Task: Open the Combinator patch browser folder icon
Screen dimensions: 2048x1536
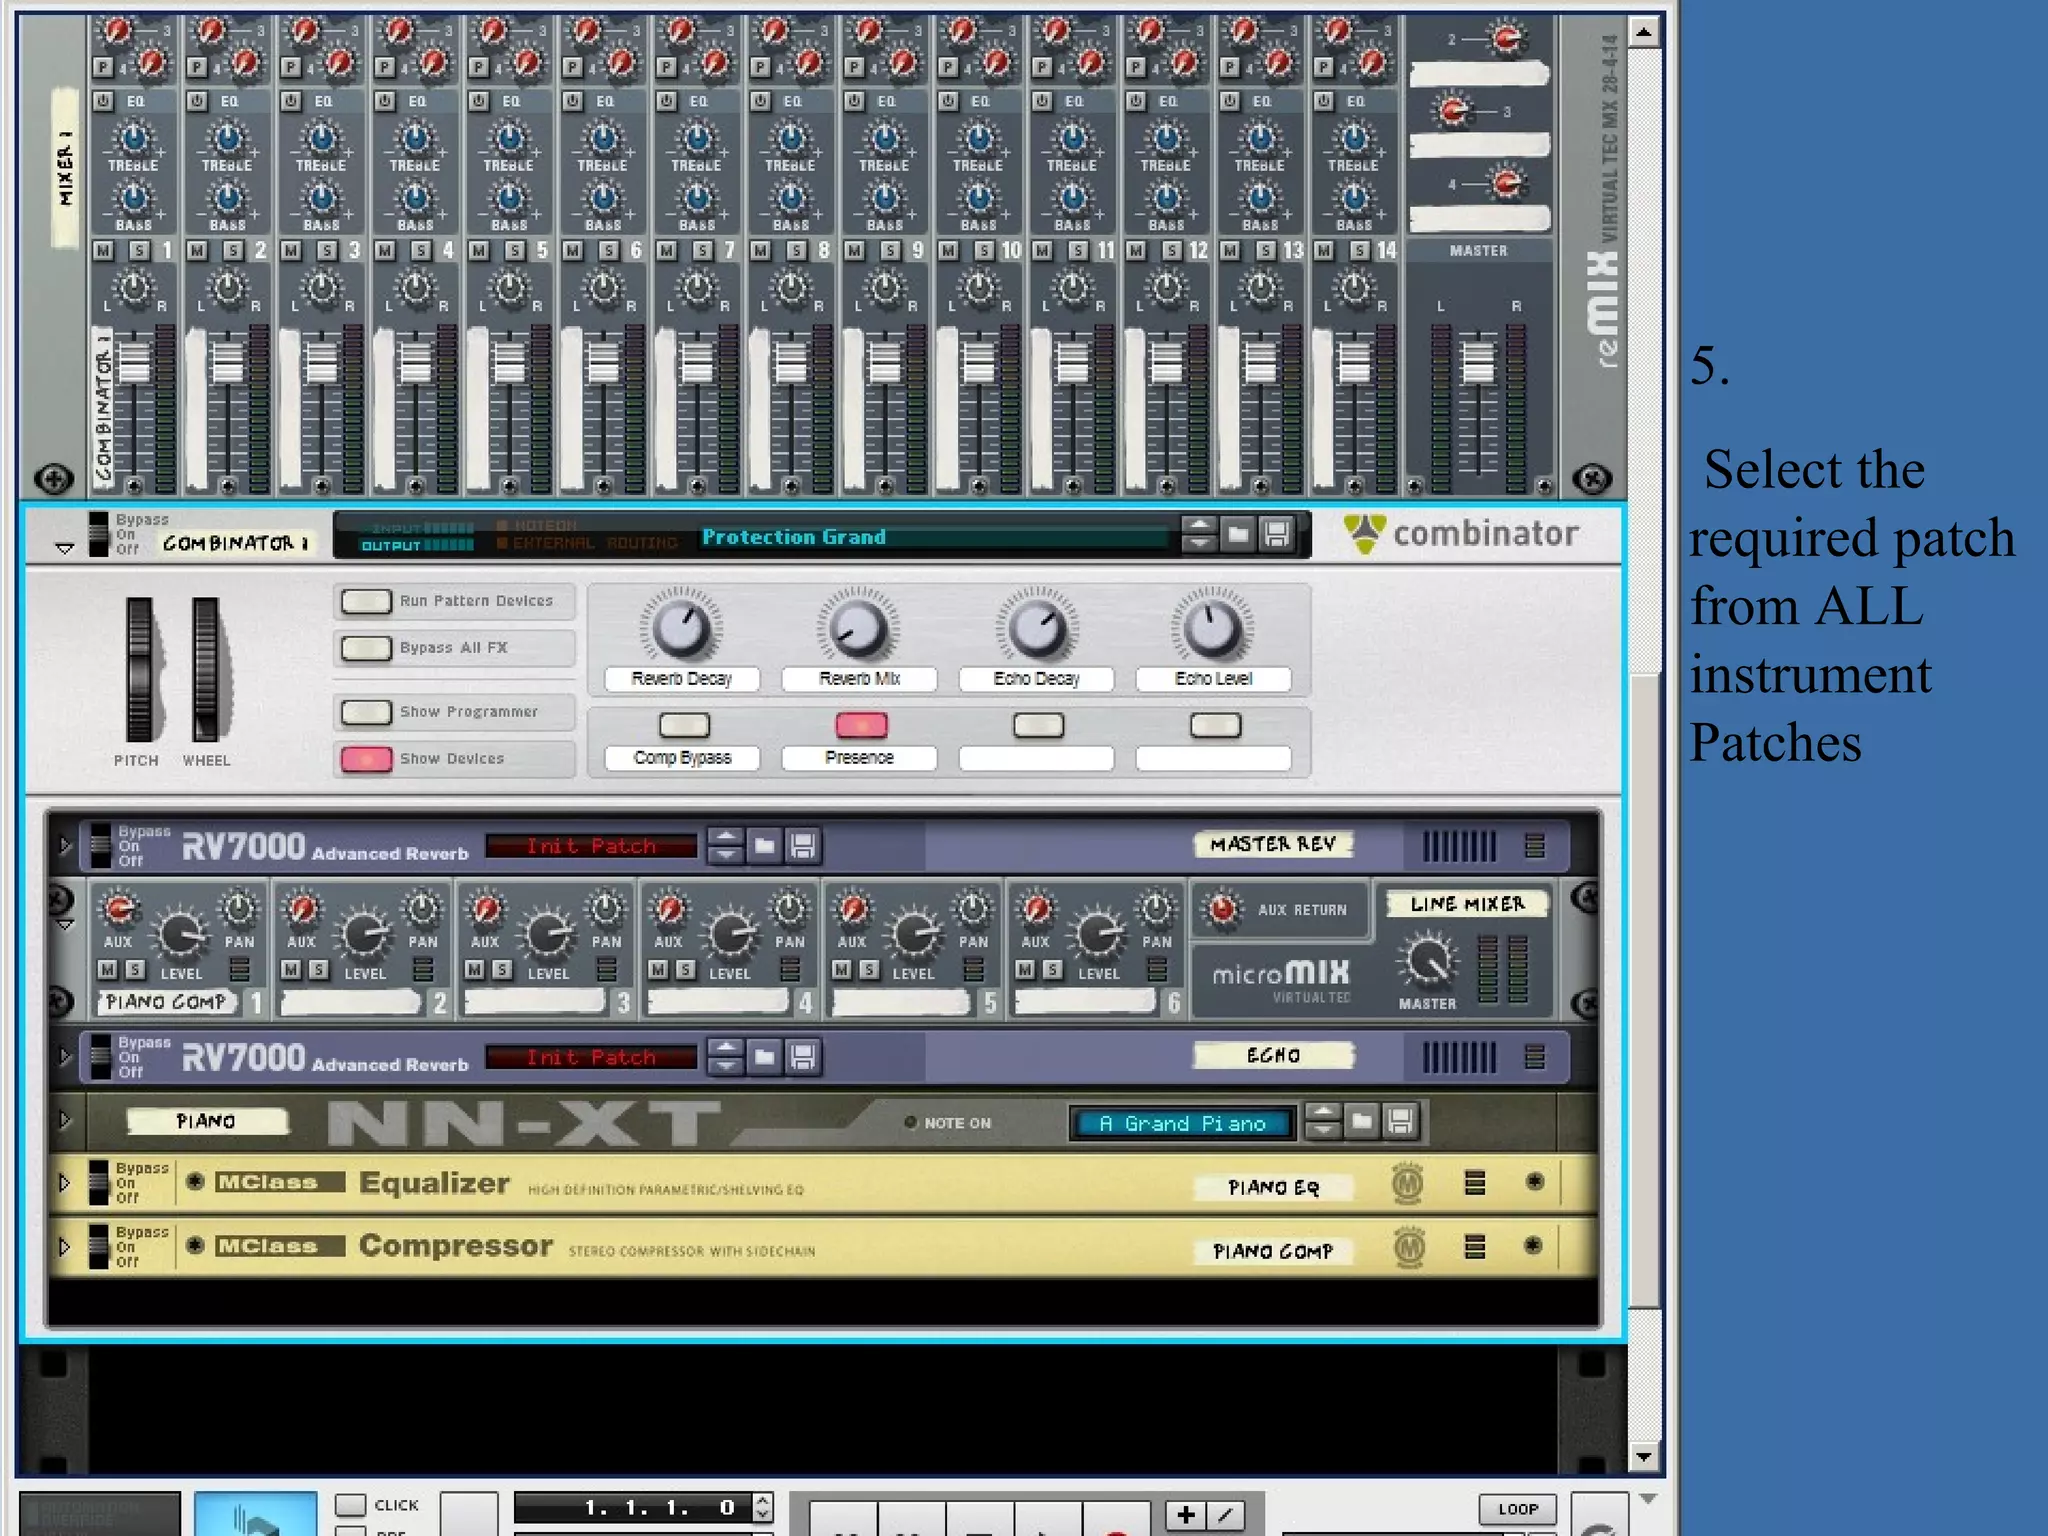Action: click(1238, 534)
